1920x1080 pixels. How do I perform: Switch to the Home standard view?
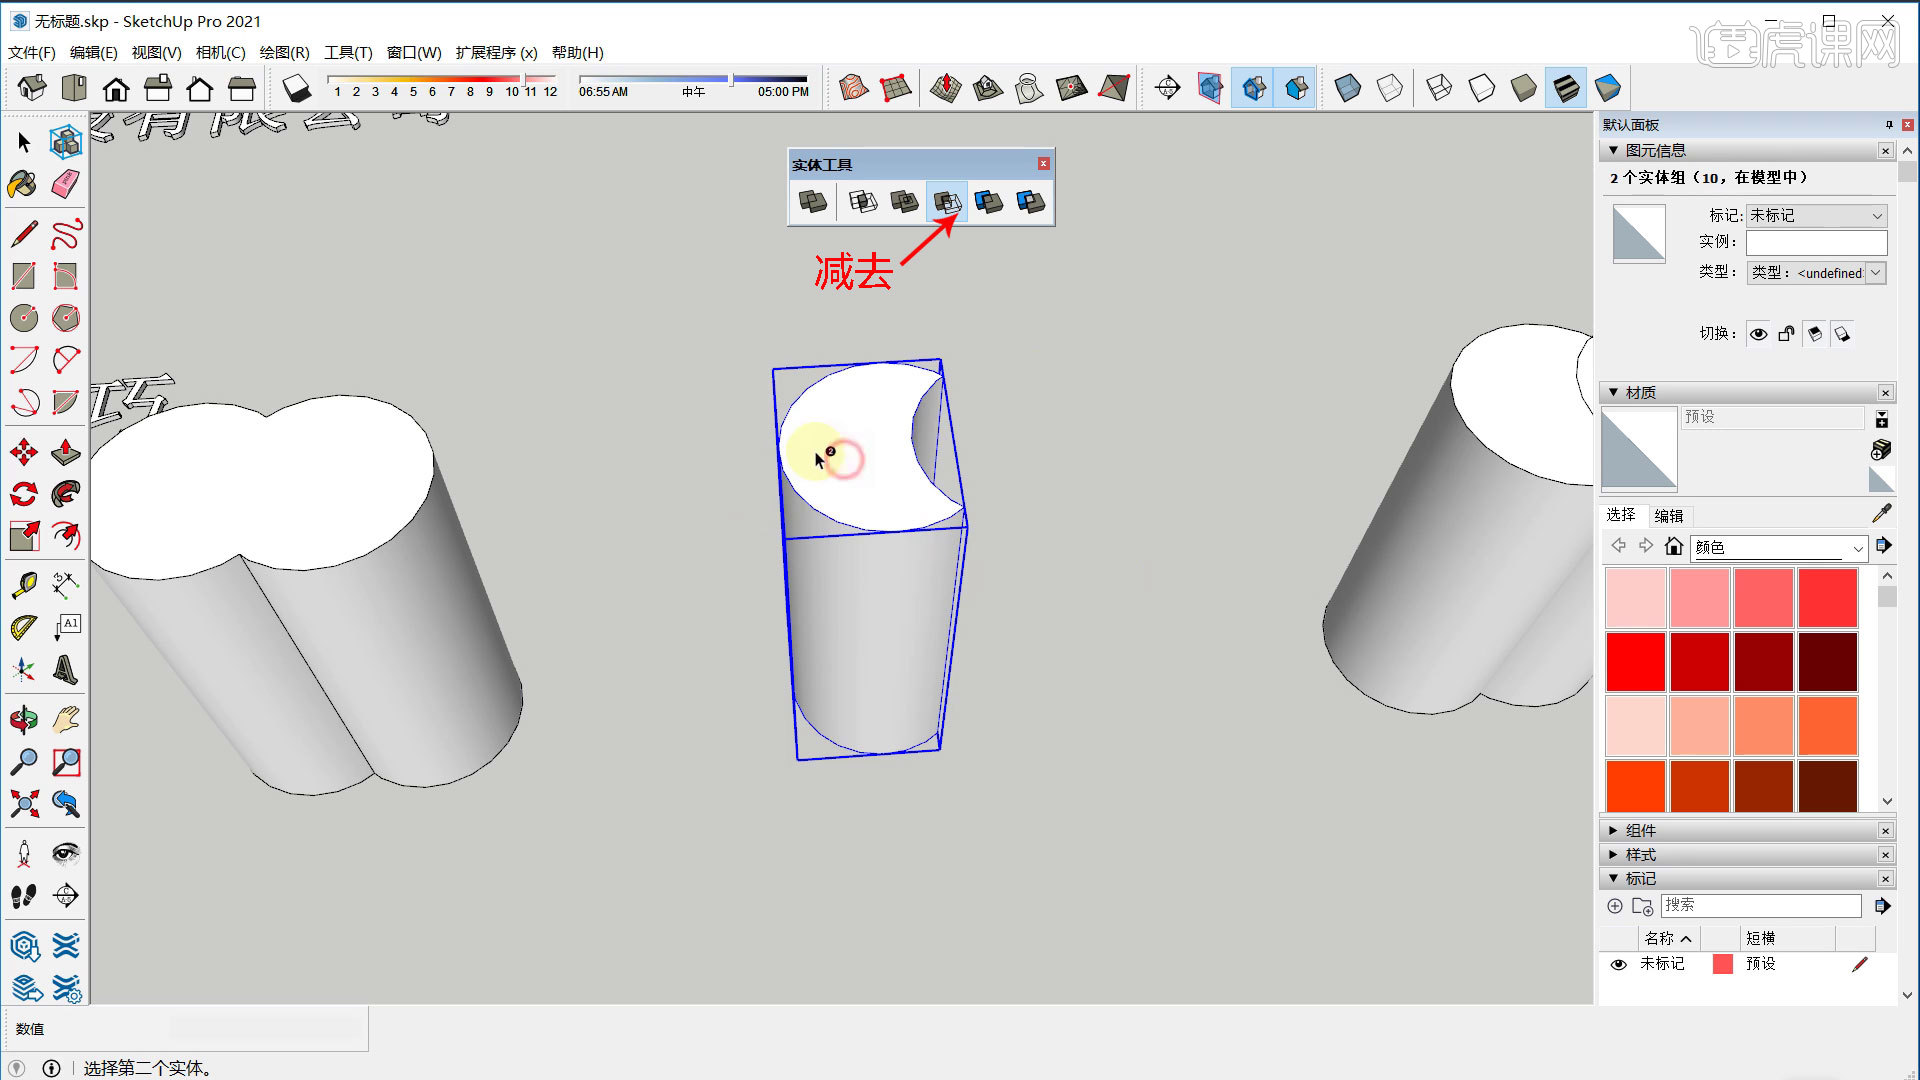point(116,89)
